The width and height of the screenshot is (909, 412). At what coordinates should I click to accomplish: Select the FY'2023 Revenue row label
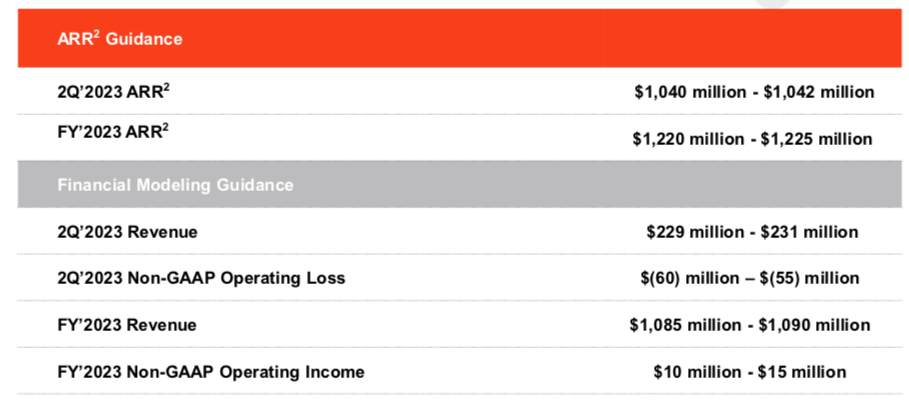(x=127, y=325)
